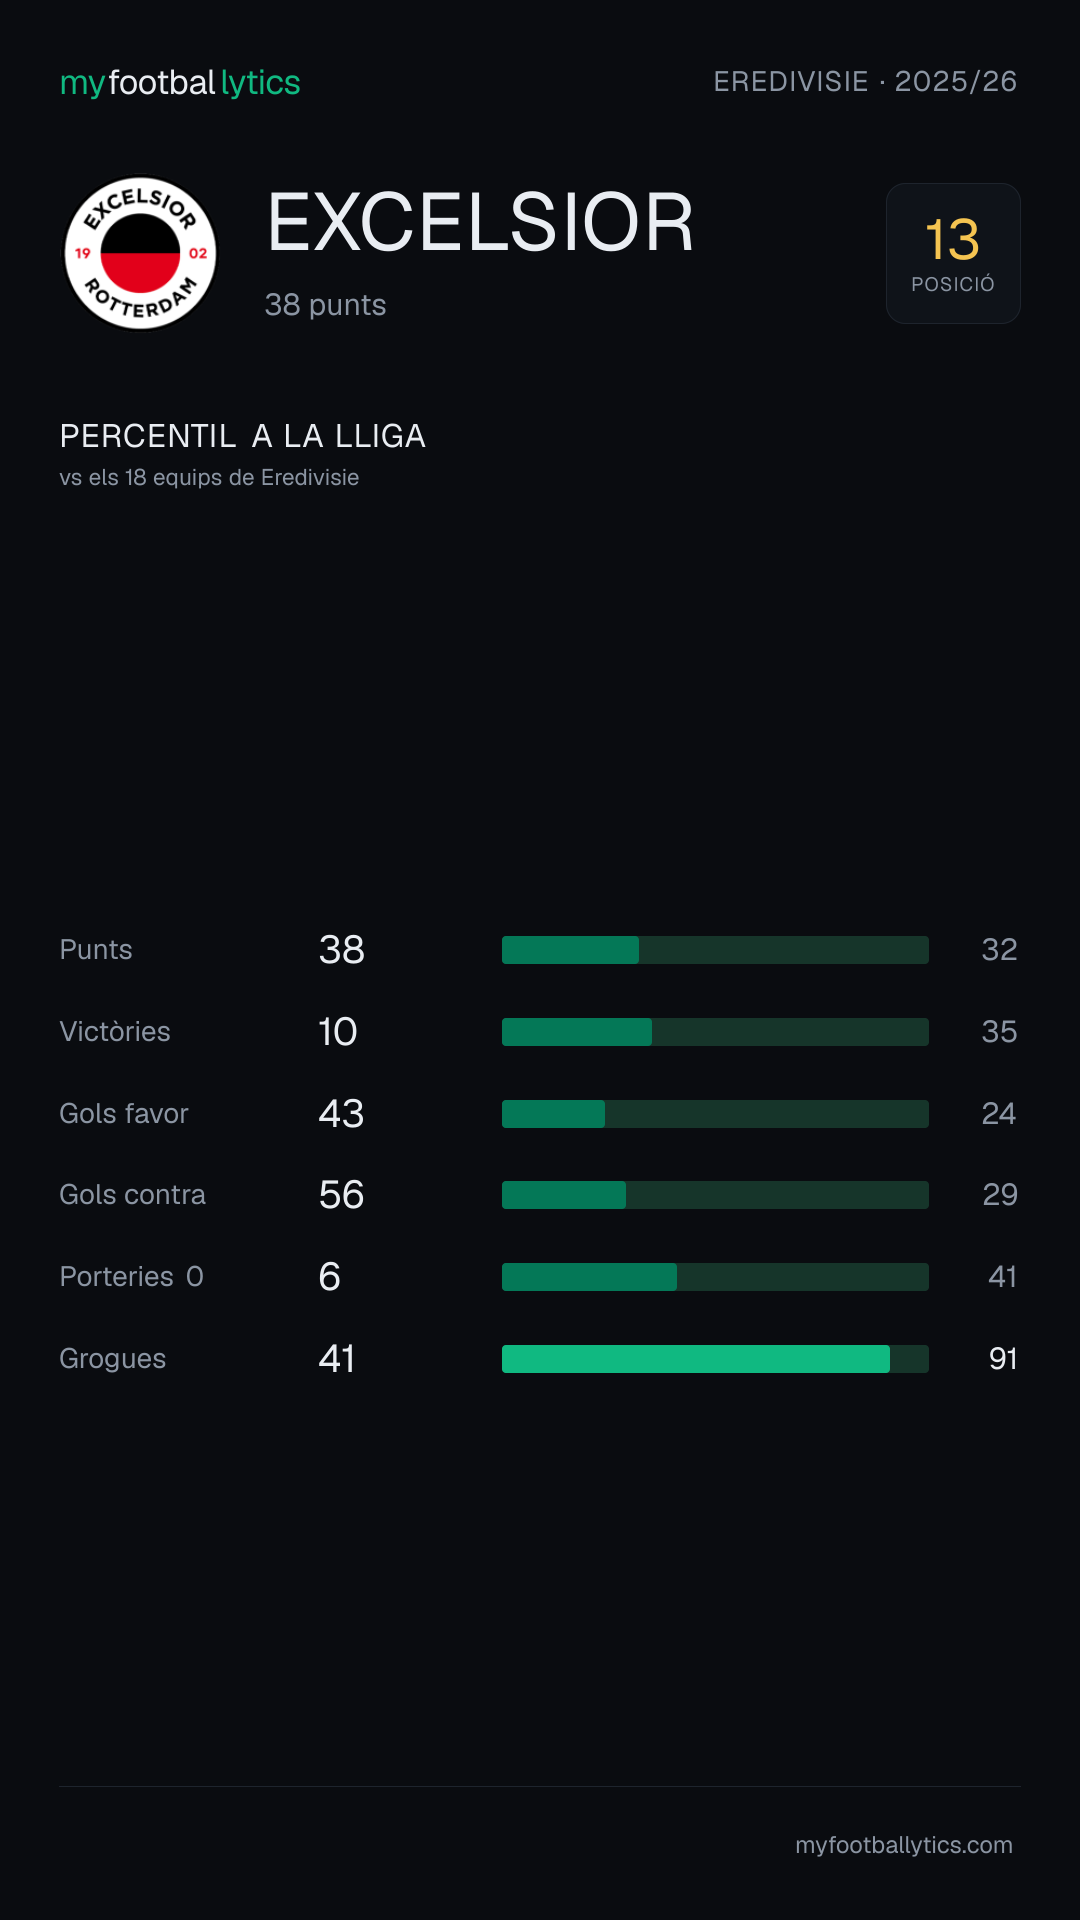
Task: Click the Percentil a la lliga heading
Action: coord(243,436)
